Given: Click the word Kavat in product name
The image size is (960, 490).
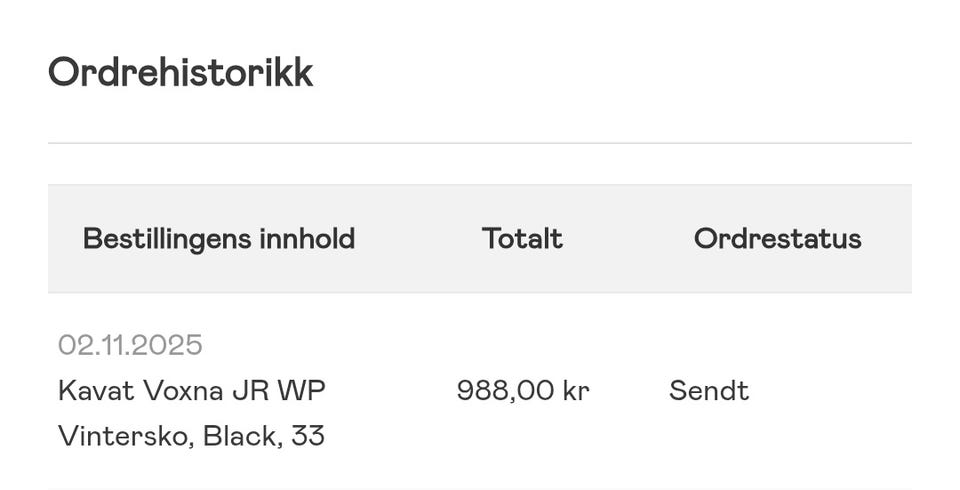Looking at the screenshot, I should coord(86,391).
